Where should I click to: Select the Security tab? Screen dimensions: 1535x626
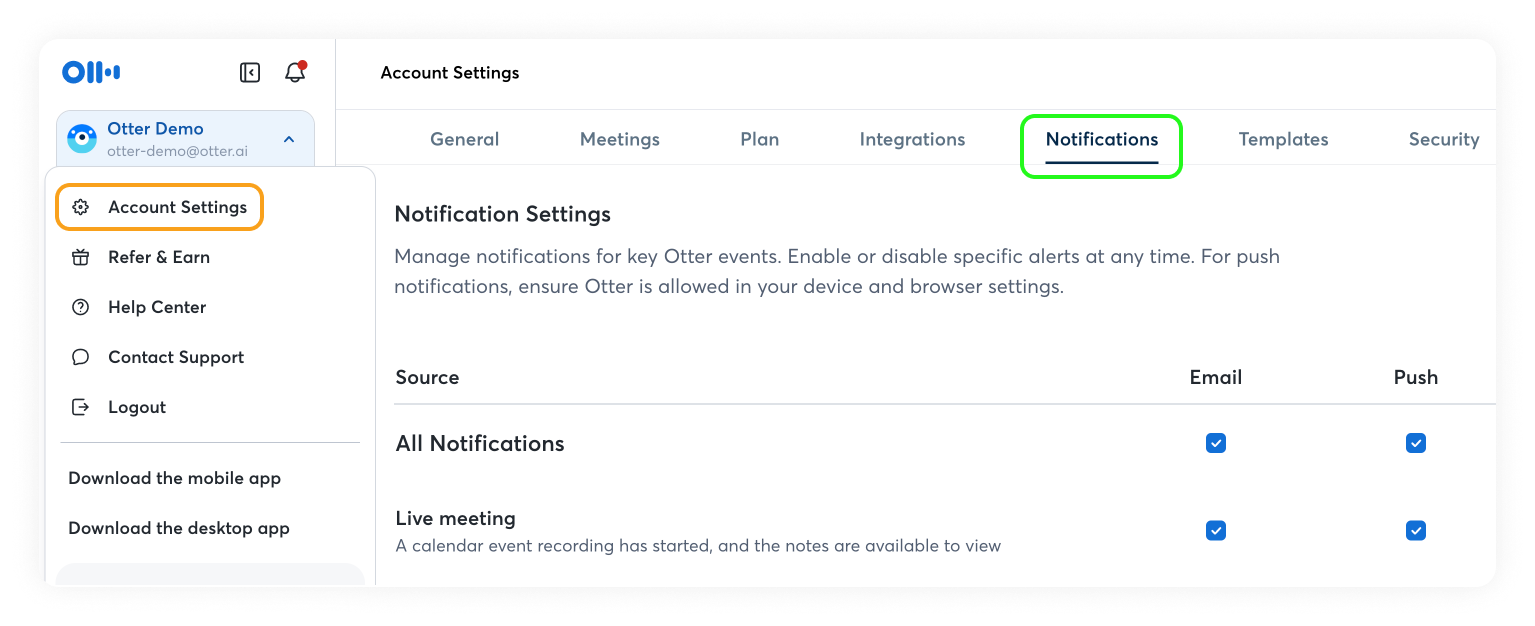[1444, 139]
